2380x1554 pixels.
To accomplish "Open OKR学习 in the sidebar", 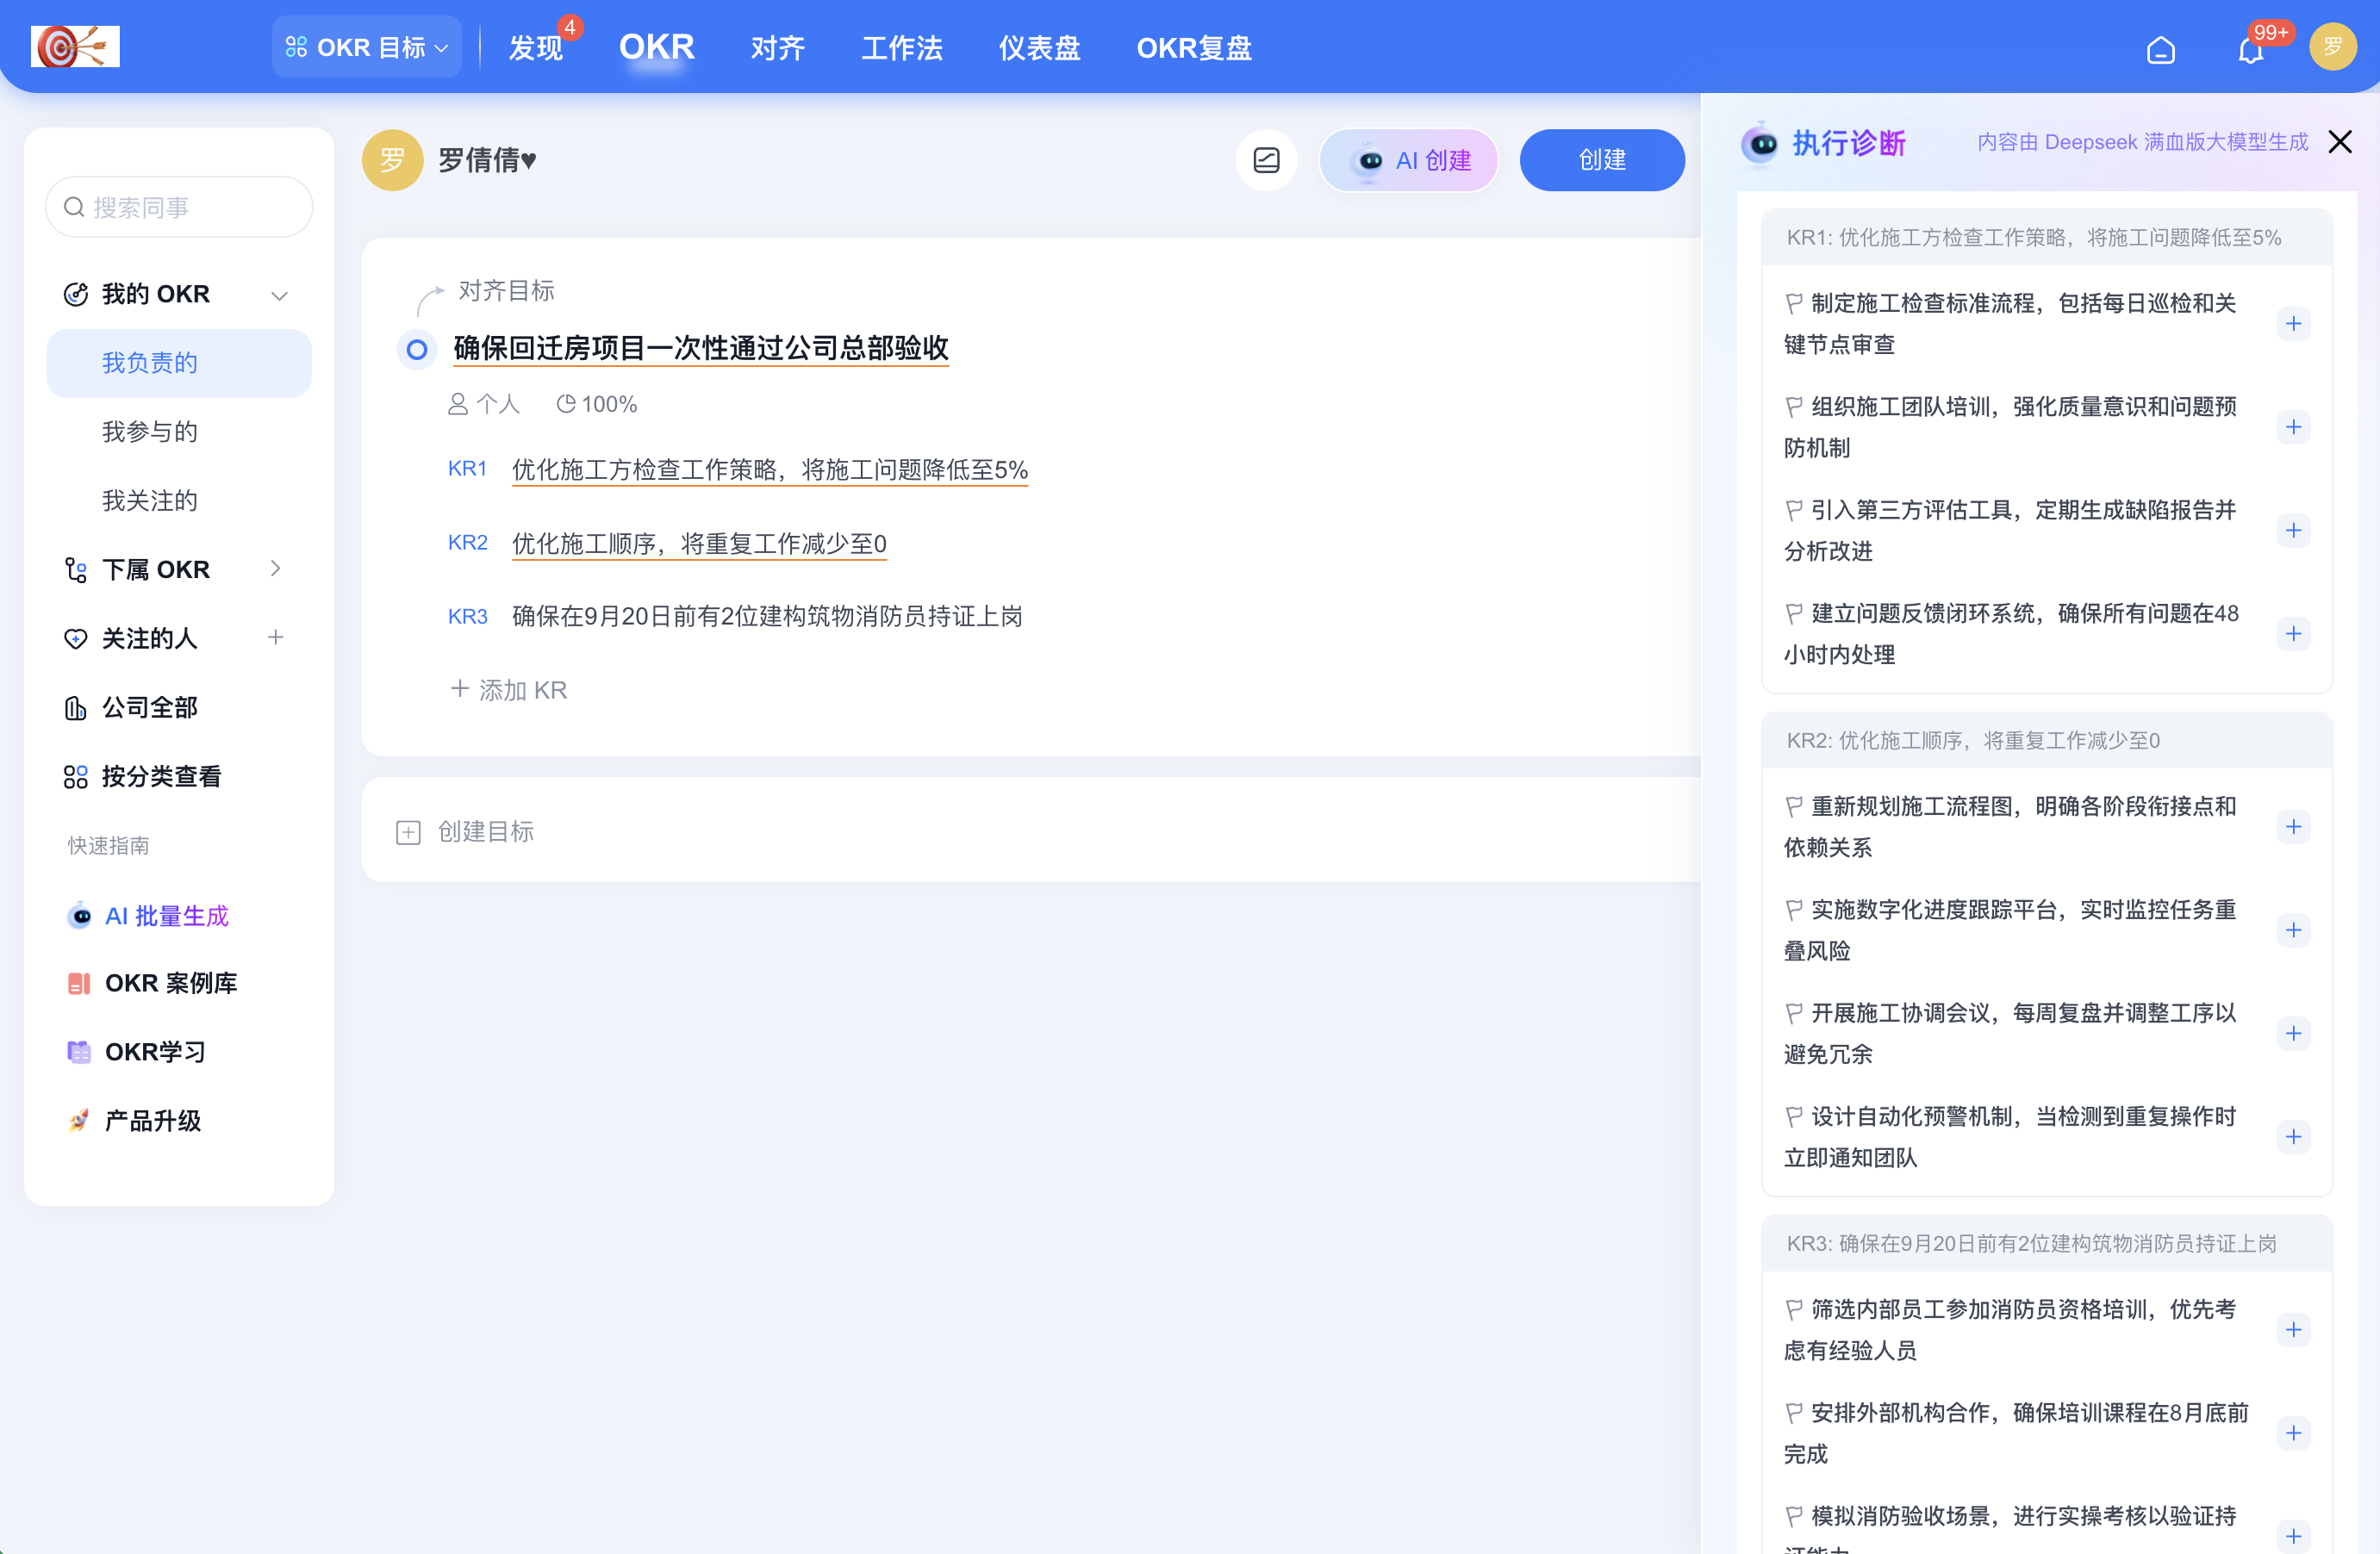I will pos(155,1051).
